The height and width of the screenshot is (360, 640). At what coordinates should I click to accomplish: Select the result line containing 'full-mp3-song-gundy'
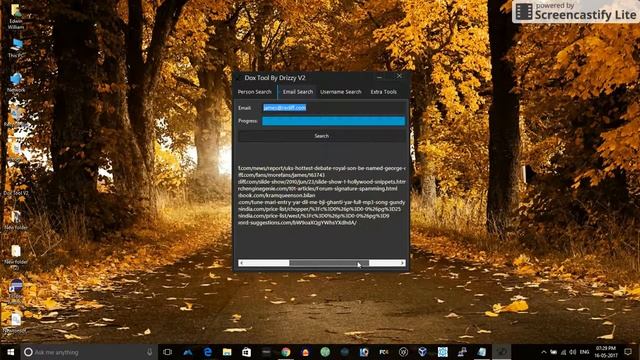pos(322,202)
